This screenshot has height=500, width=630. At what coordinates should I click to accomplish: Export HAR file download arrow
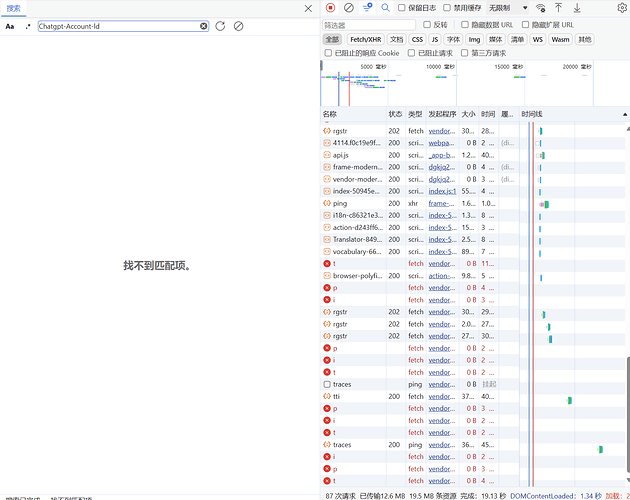pyautogui.click(x=577, y=8)
